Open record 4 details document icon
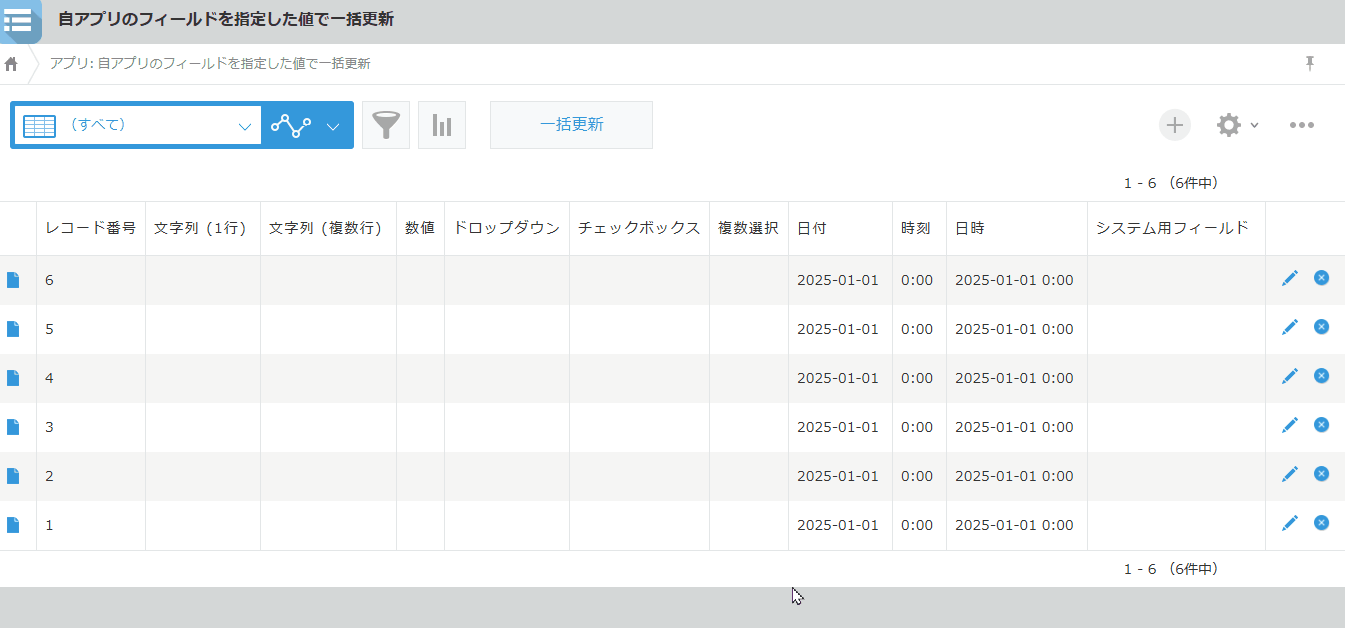1345x628 pixels. [13, 378]
